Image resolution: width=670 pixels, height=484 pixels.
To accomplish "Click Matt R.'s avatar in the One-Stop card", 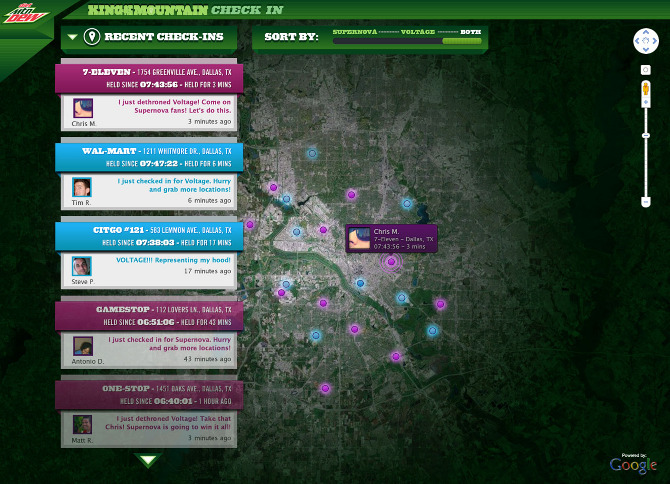I will click(82, 425).
